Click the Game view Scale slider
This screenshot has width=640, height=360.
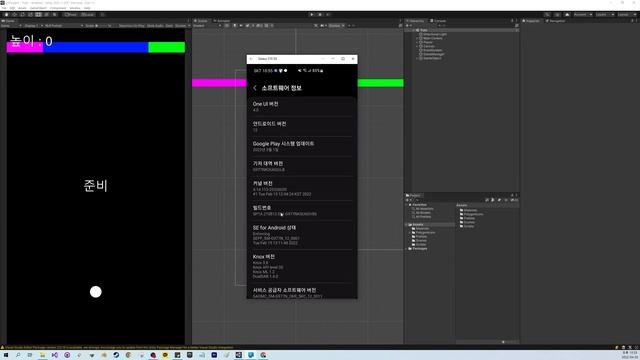pyautogui.click(x=102, y=25)
